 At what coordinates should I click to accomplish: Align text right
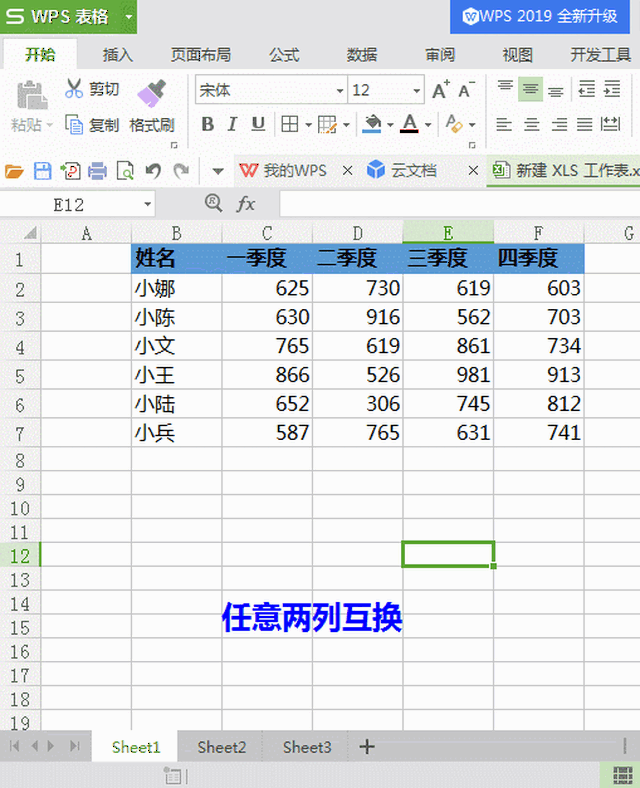[559, 124]
